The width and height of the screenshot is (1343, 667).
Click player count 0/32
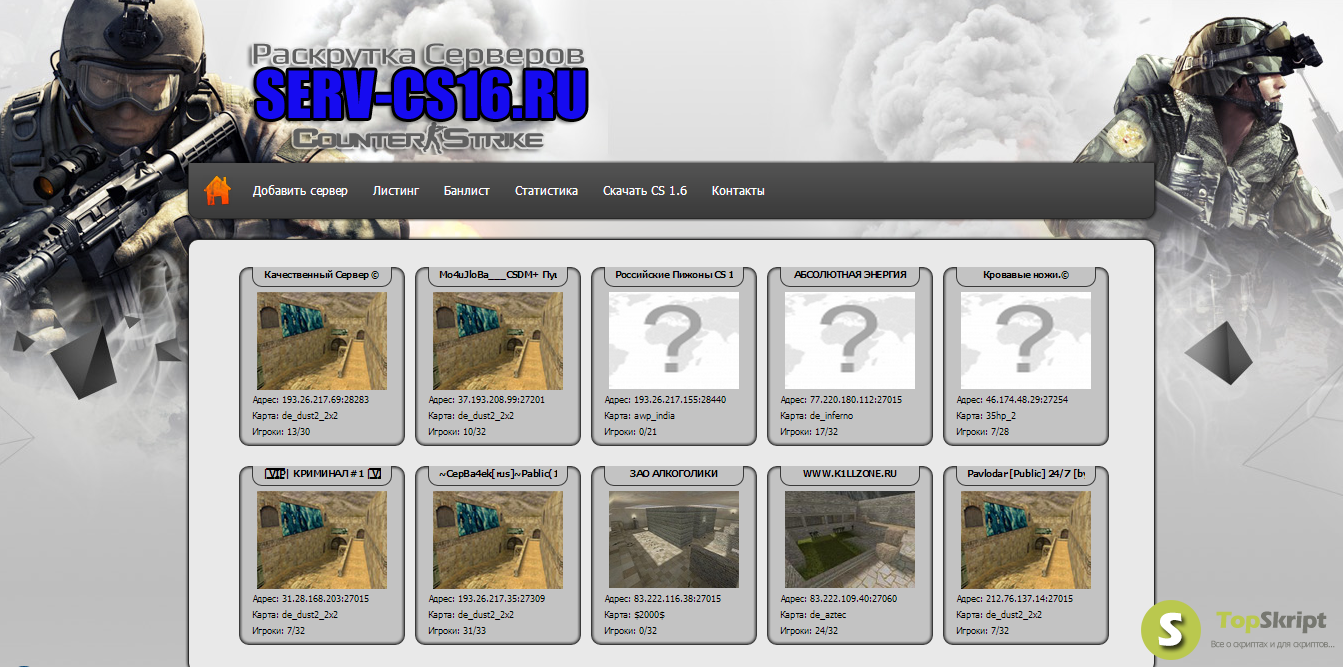tap(650, 631)
